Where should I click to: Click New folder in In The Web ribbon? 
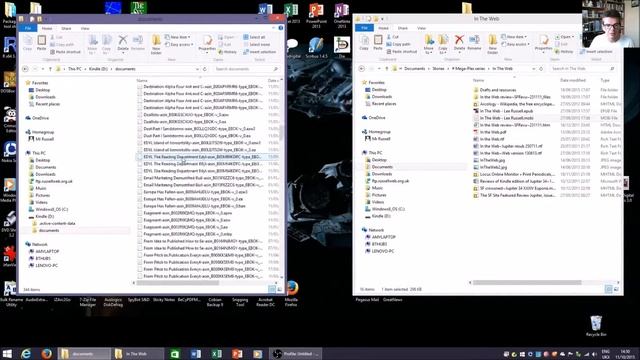pyautogui.click(x=492, y=44)
